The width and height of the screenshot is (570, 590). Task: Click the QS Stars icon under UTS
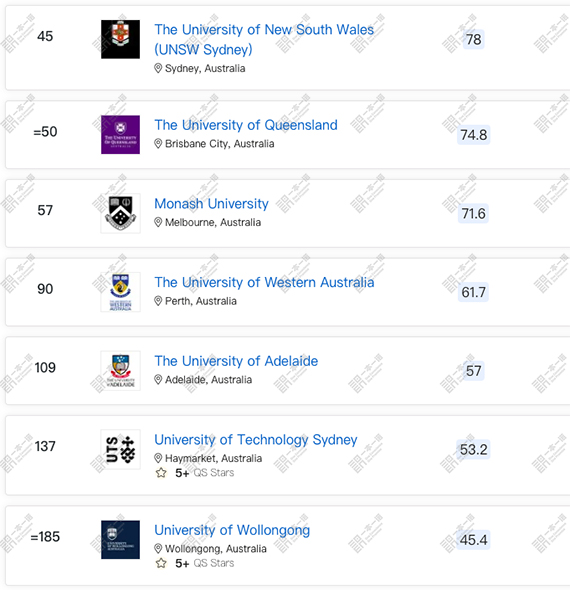coord(161,473)
